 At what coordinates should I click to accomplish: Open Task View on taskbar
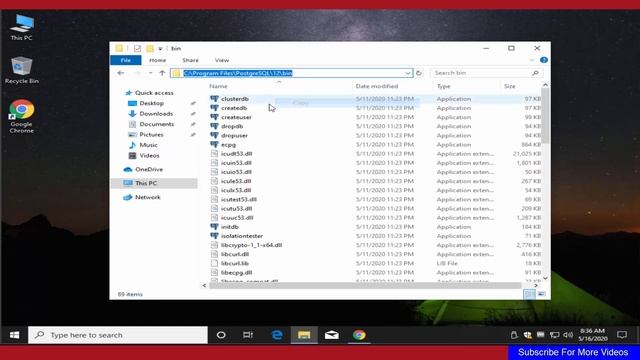coord(248,335)
